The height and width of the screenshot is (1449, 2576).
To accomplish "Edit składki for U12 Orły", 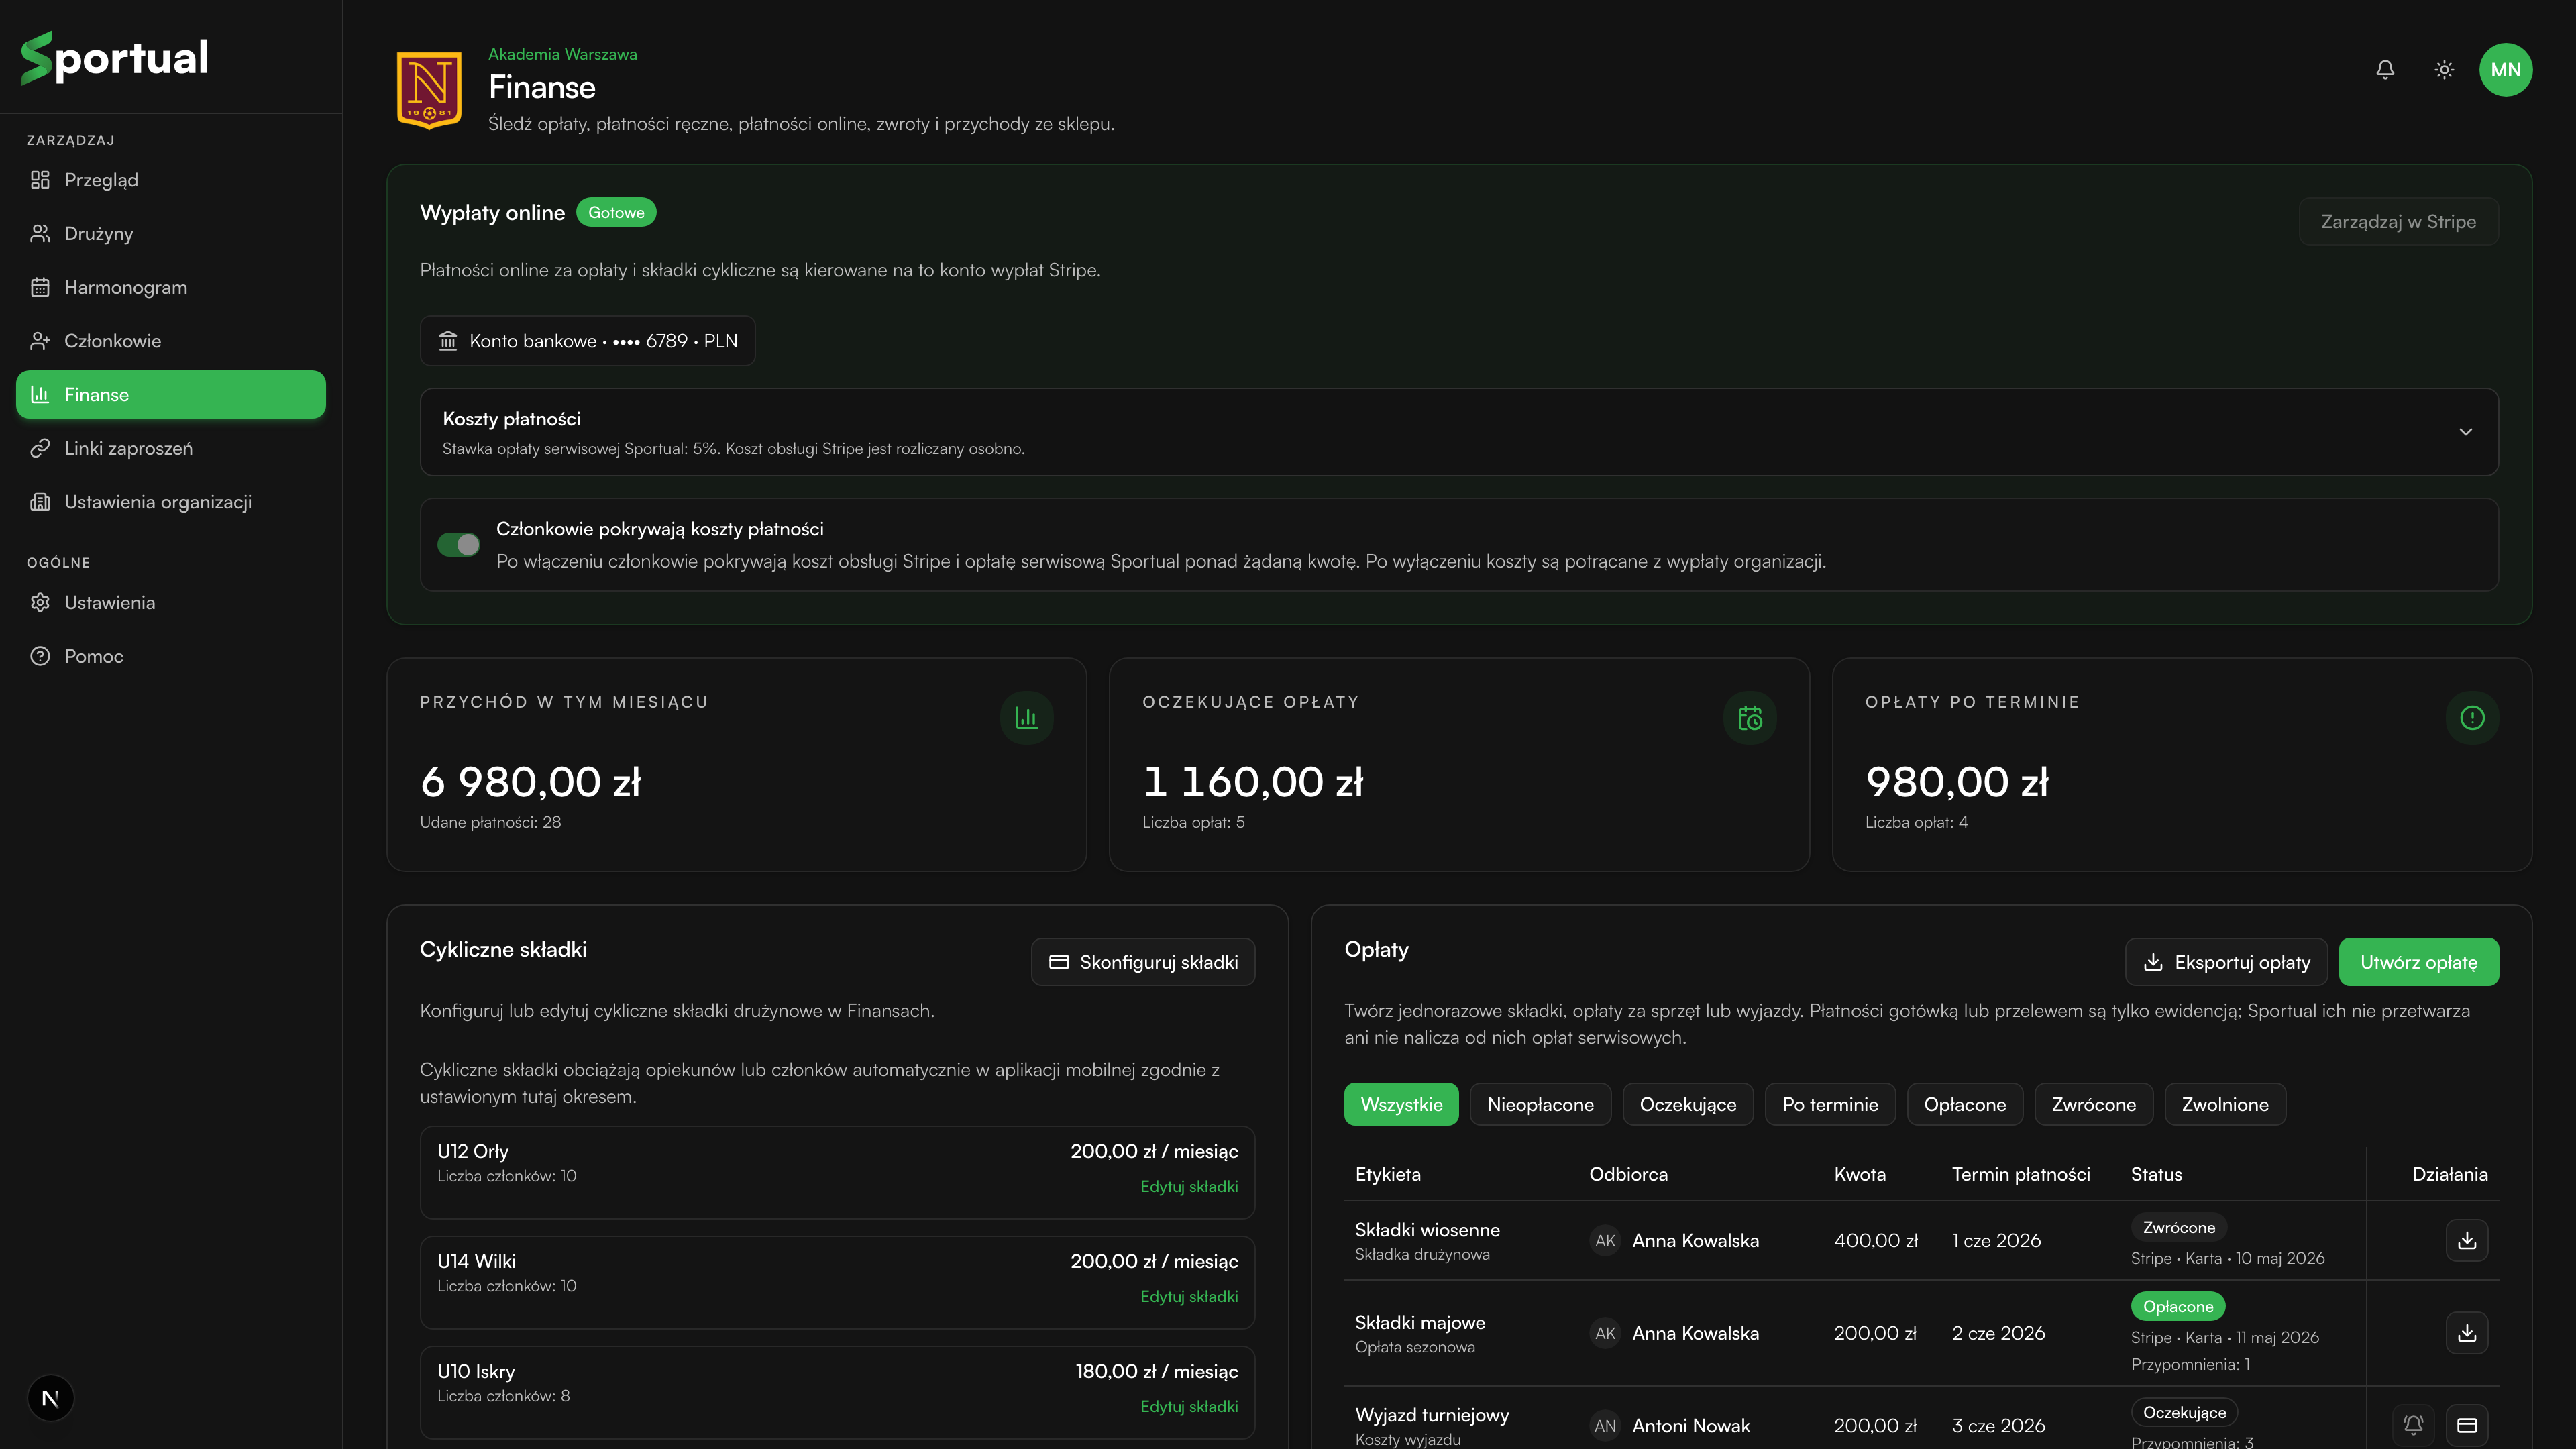I will point(1189,1186).
